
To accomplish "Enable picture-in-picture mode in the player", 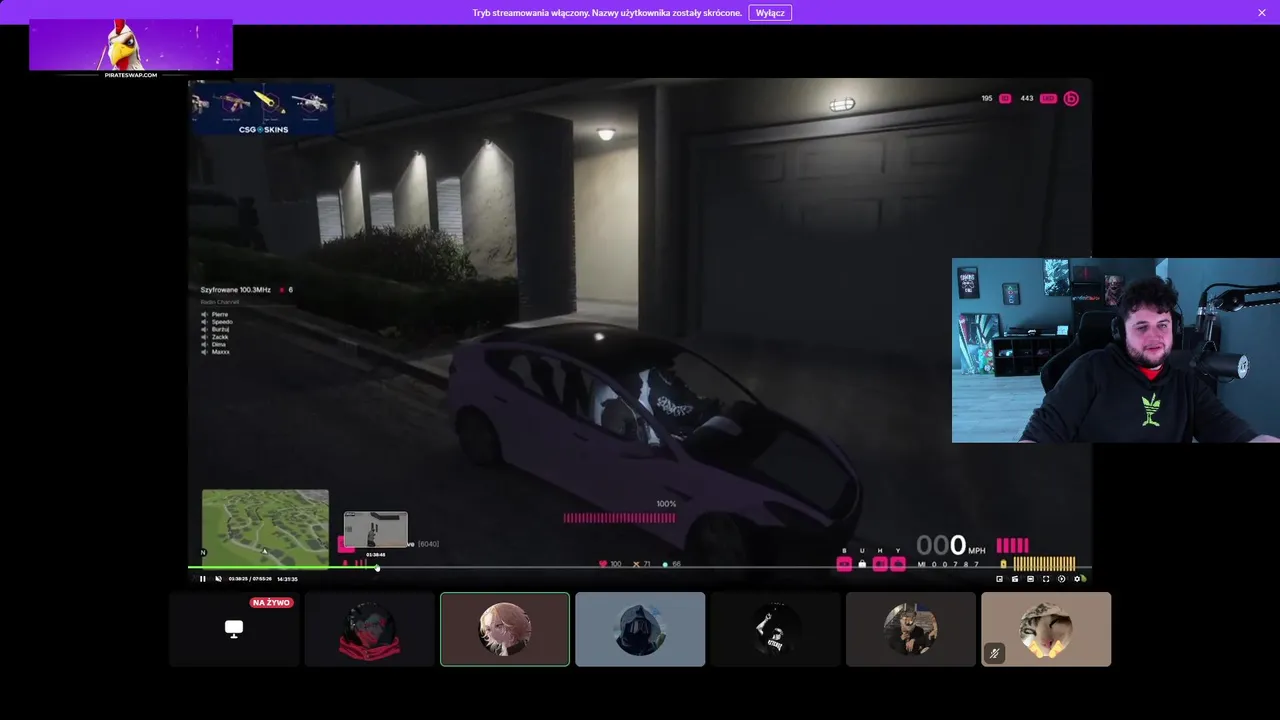I will pos(999,579).
